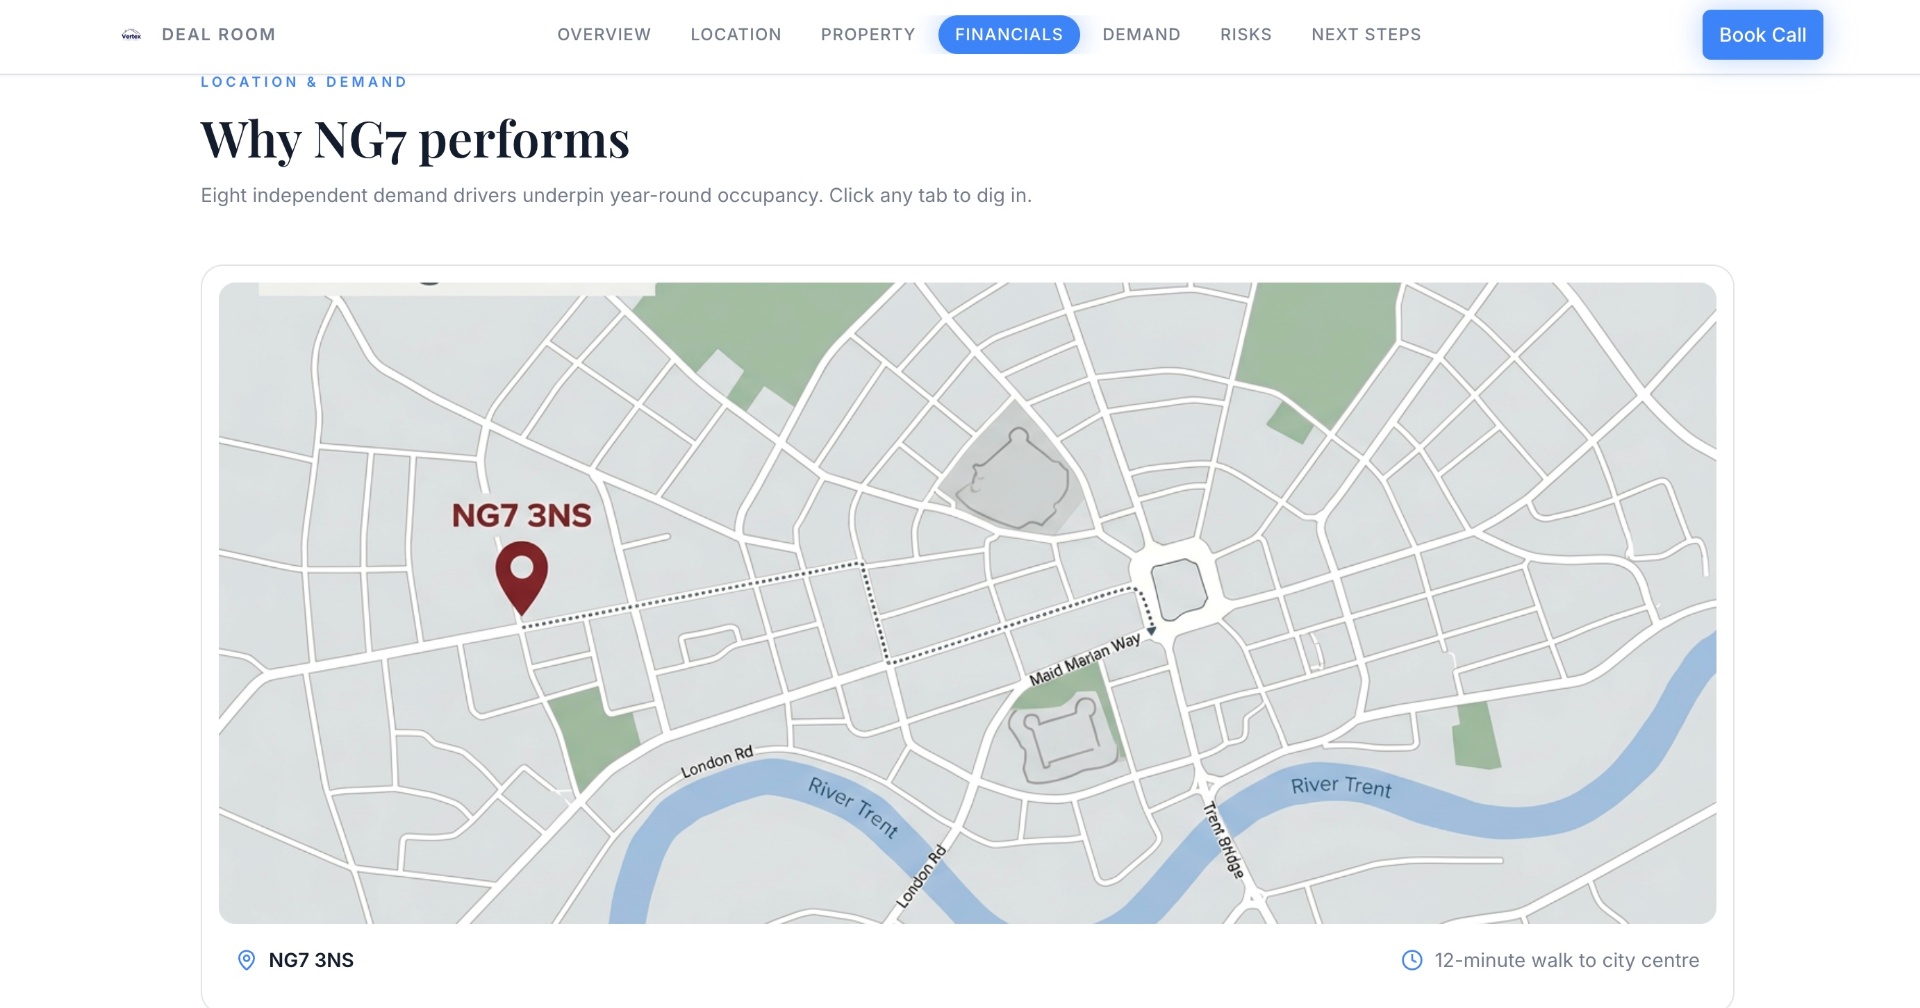Click the Trent Bridge label on map
Image resolution: width=1920 pixels, height=1008 pixels.
click(1224, 840)
